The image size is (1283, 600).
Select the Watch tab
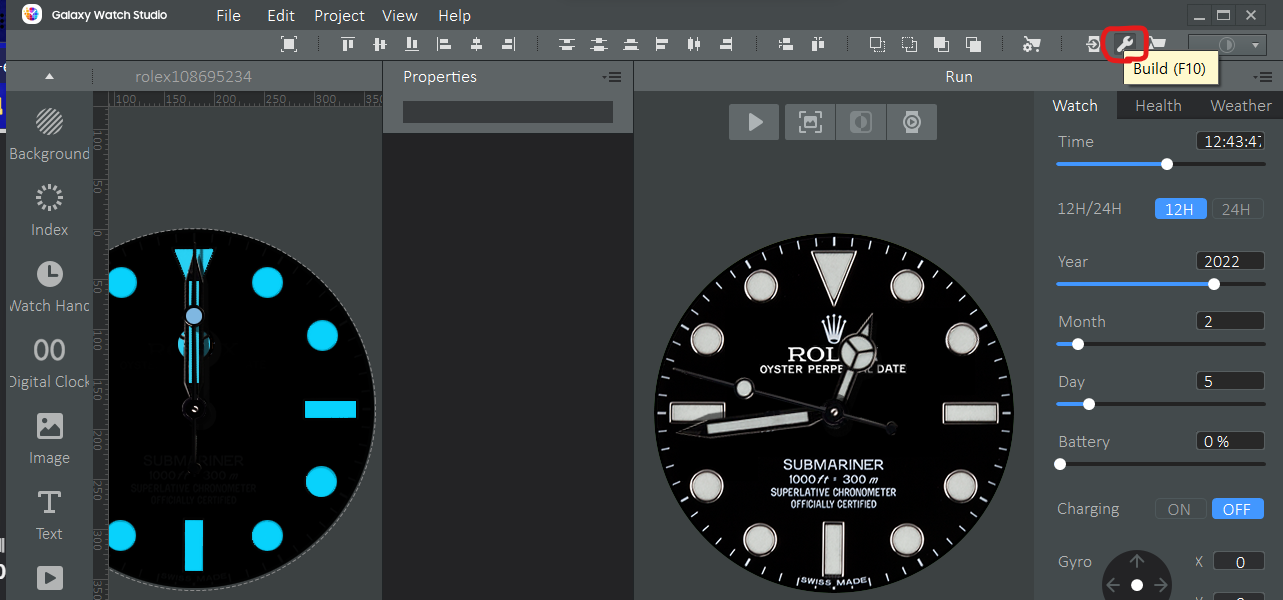1075,105
